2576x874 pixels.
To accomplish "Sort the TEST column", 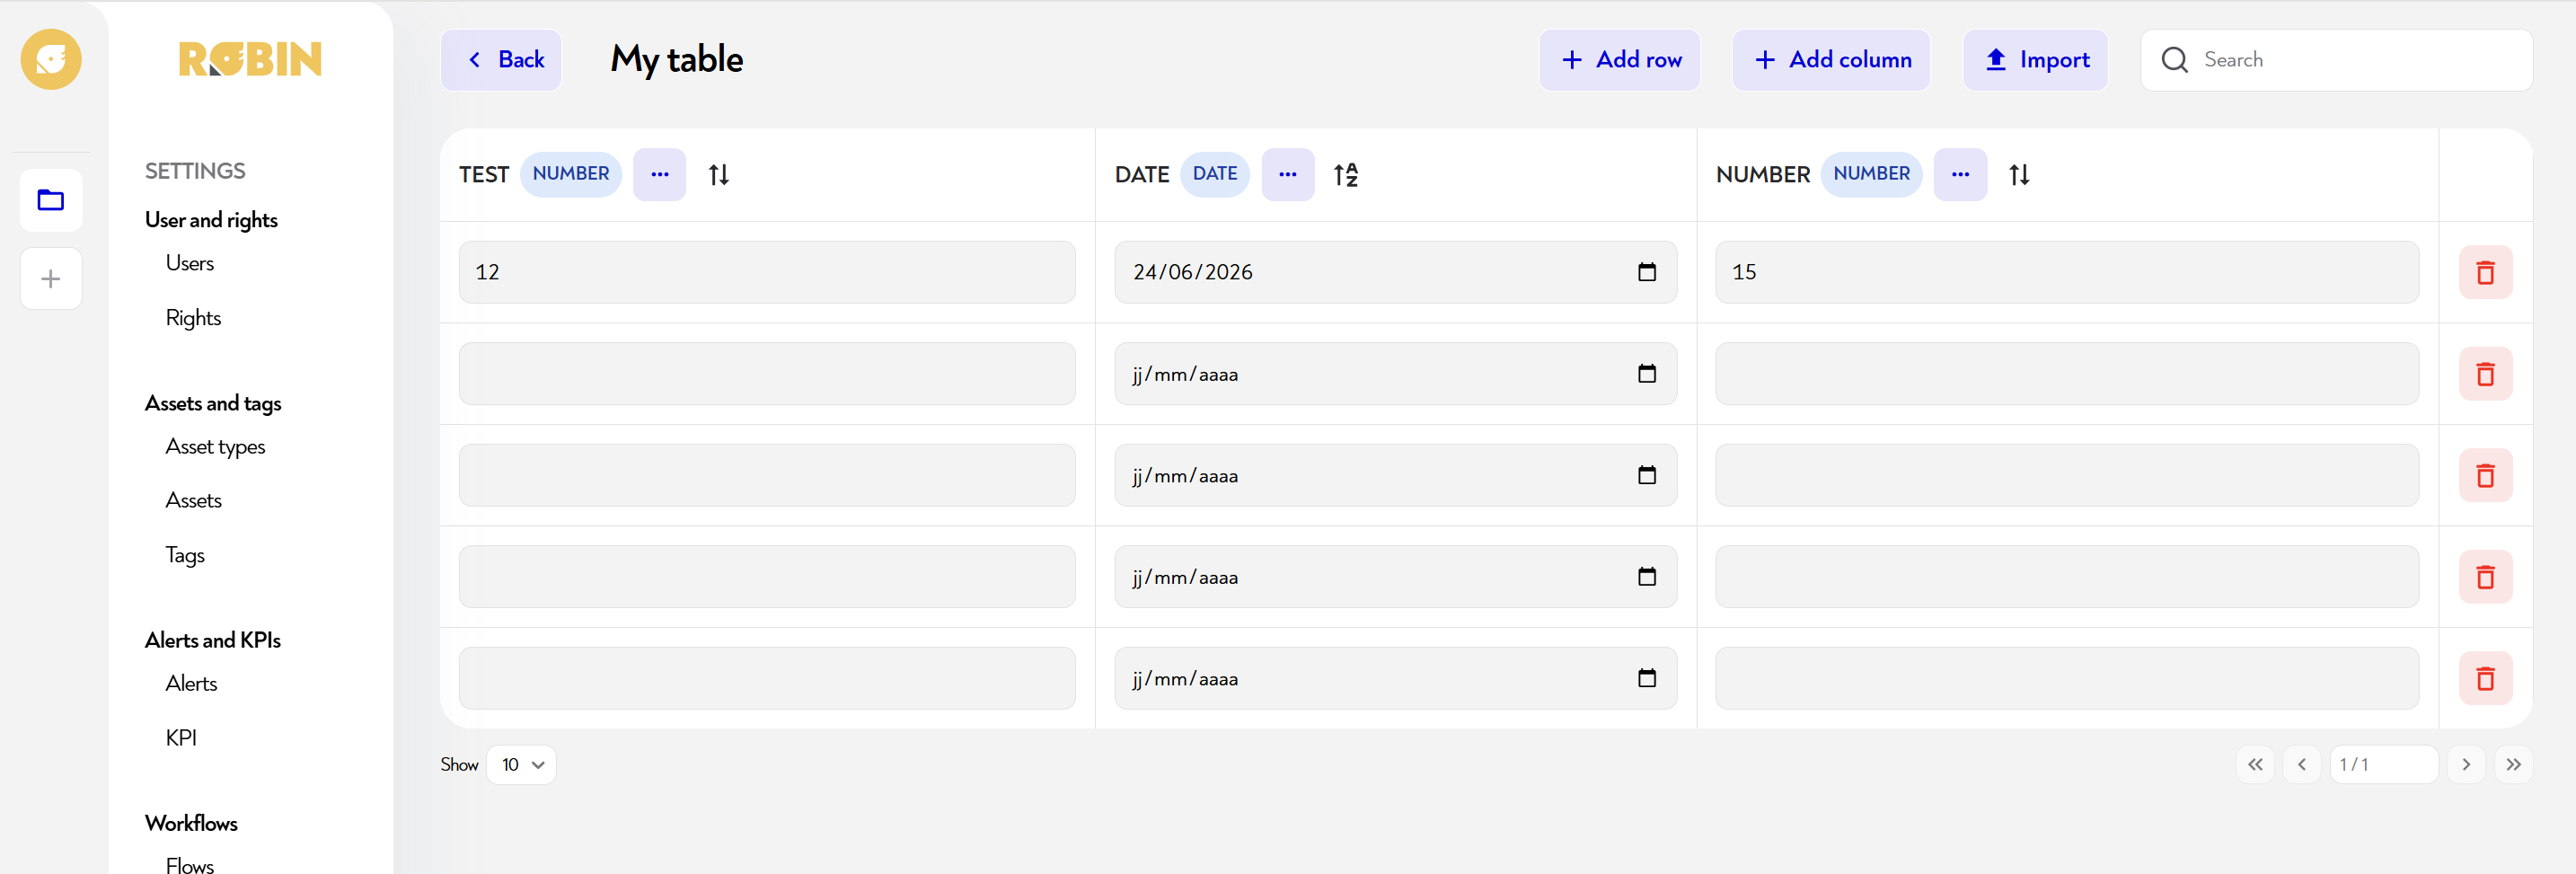I will 718,175.
